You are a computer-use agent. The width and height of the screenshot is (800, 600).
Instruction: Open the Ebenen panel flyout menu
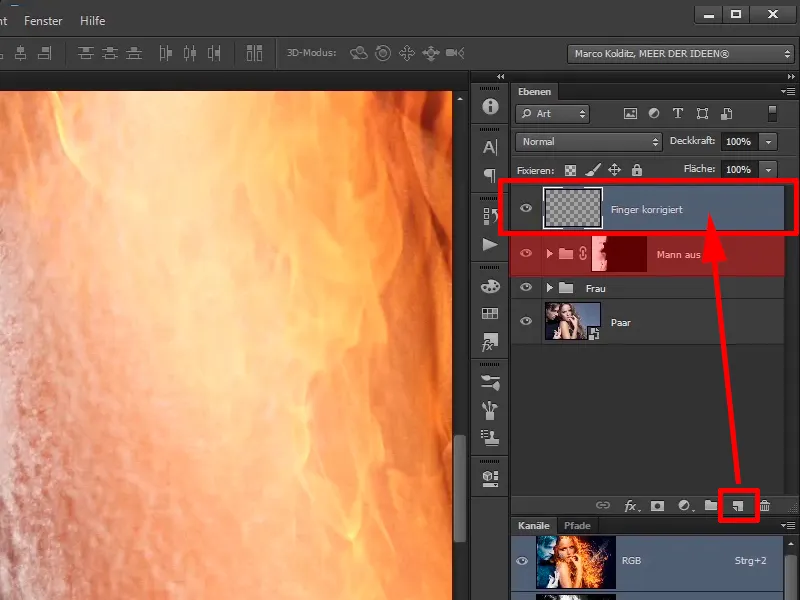pos(788,92)
